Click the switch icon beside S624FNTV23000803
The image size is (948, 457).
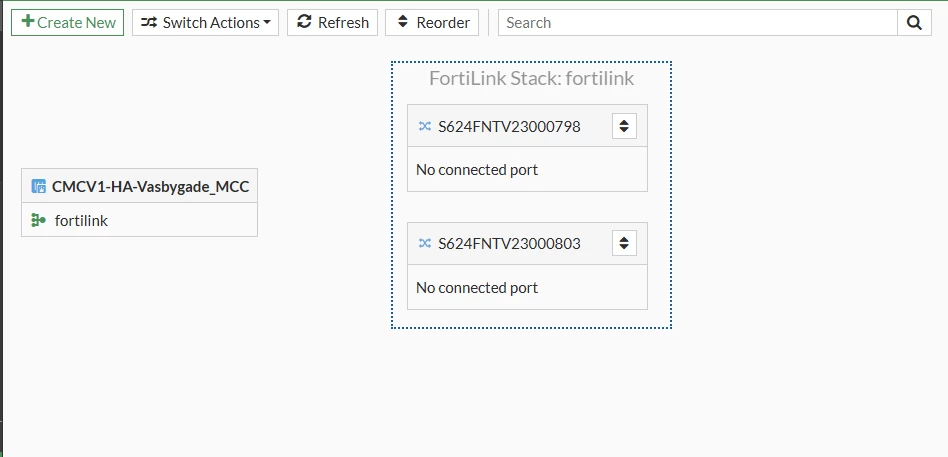click(x=425, y=243)
